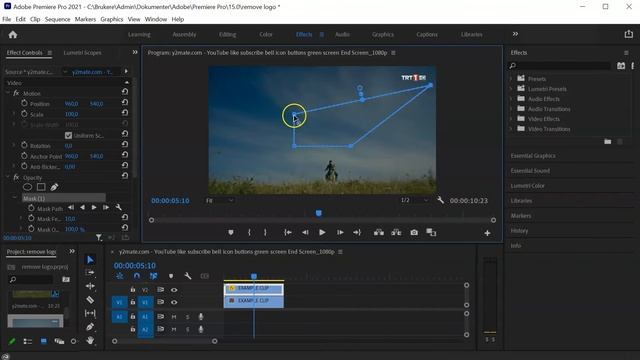Export frame with camera icon
This screenshot has height=360, width=640.
pyautogui.click(x=414, y=232)
